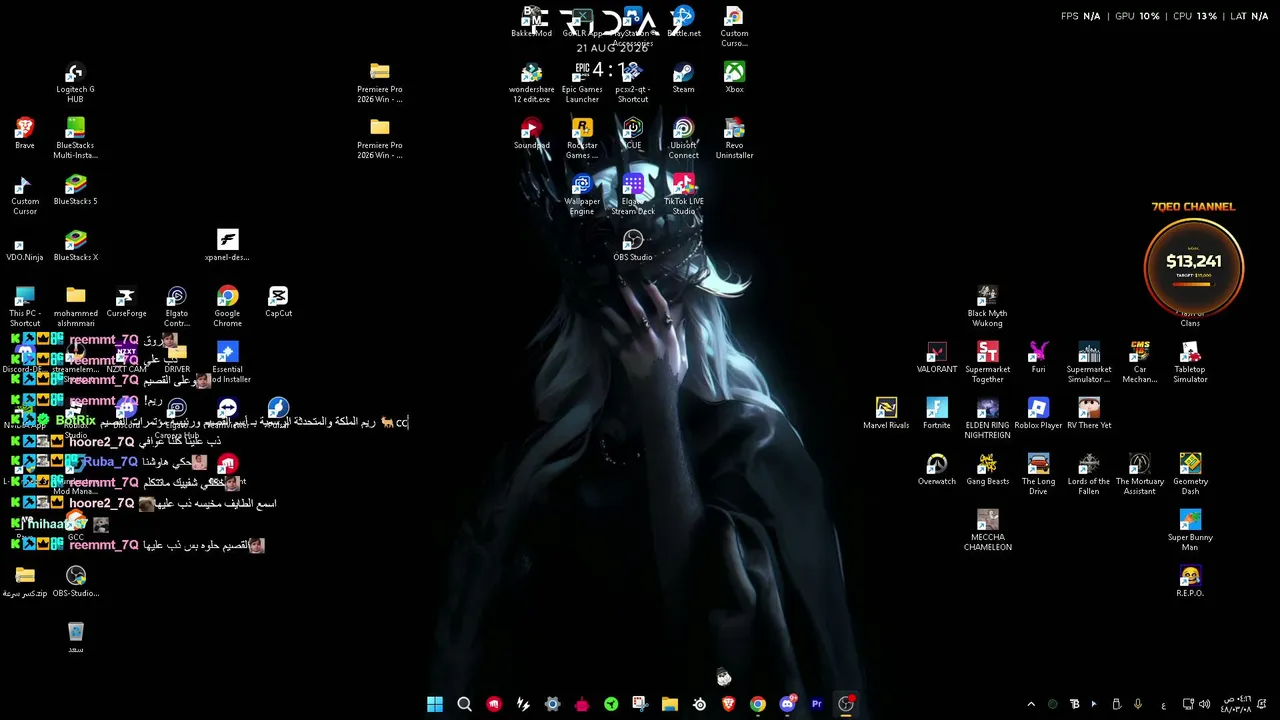Select the BlueStacks X desktop icon
1280x720 pixels.
point(75,246)
